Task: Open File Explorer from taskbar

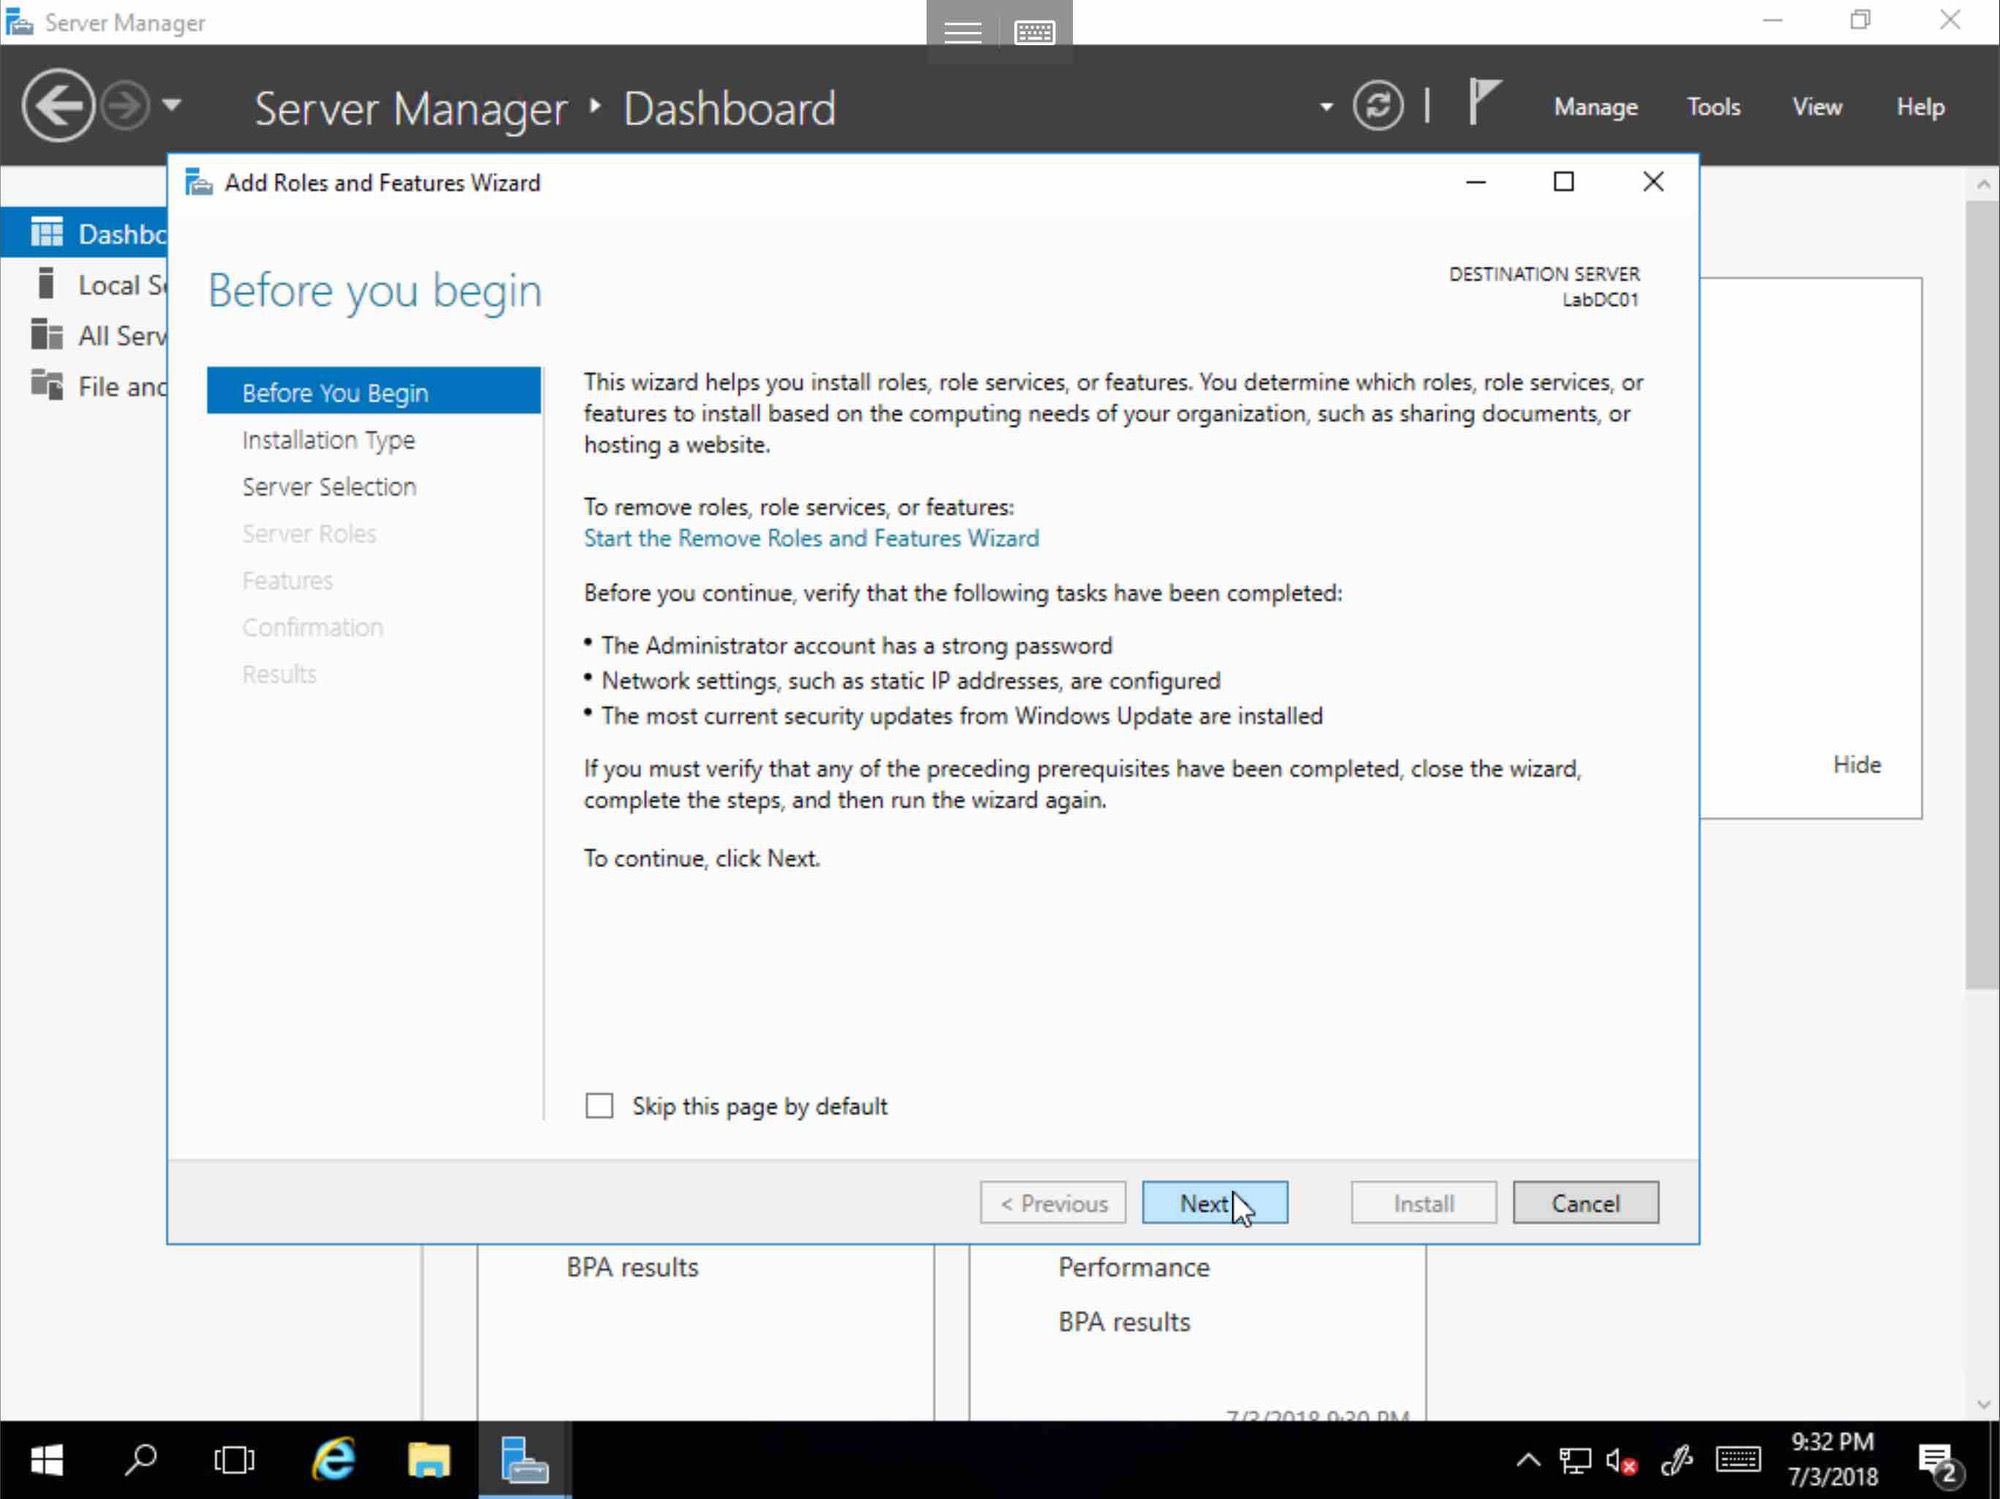Action: (429, 1461)
